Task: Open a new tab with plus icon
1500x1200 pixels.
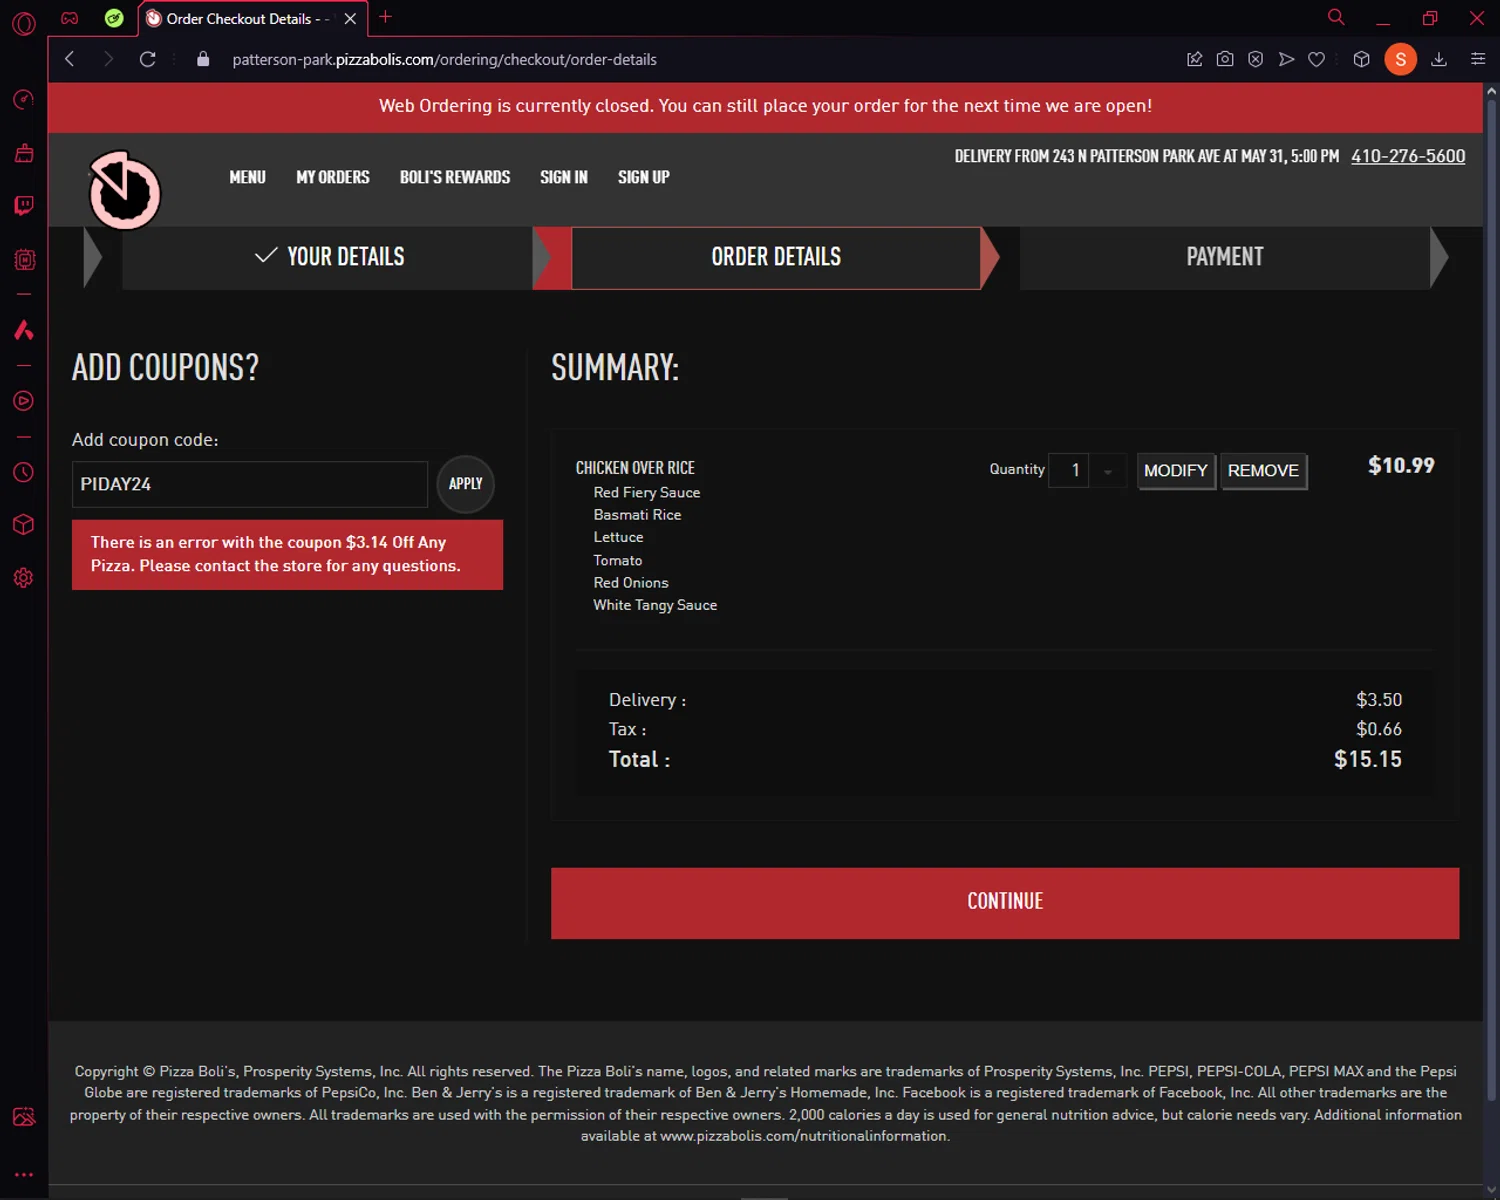Action: (x=385, y=17)
